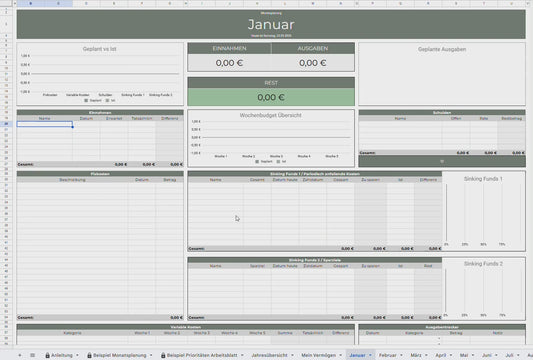
Task: Open dropdown arrow on Juni tab
Action: click(496, 355)
